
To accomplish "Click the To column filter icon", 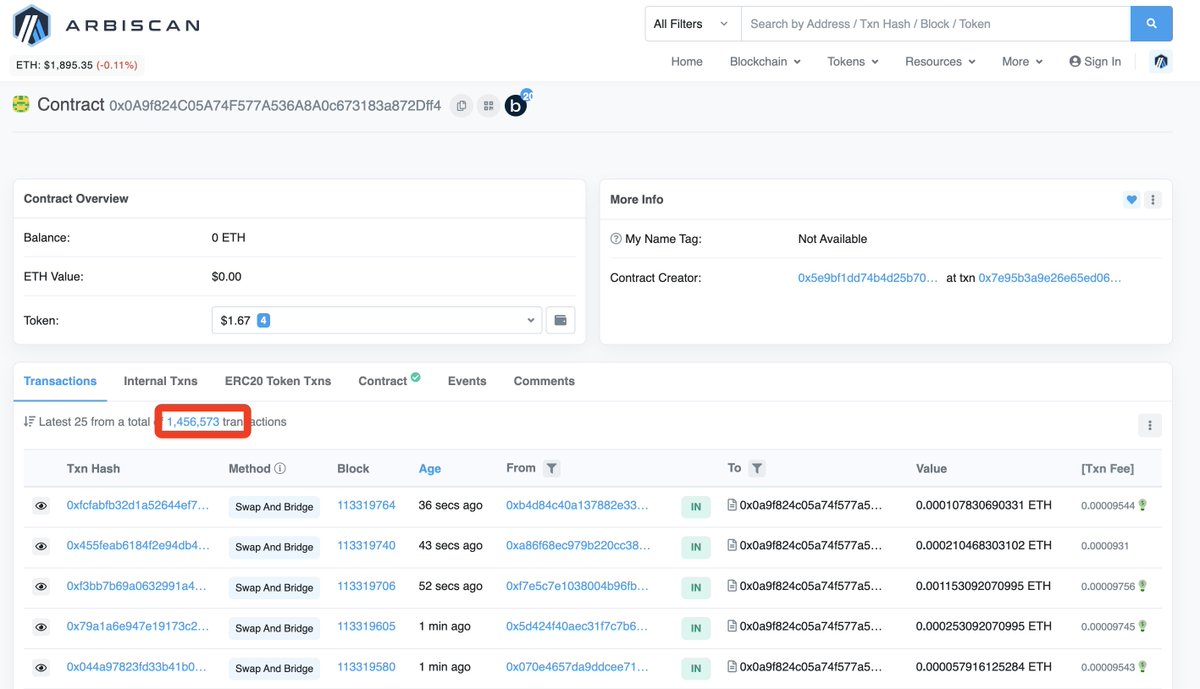I will [757, 468].
